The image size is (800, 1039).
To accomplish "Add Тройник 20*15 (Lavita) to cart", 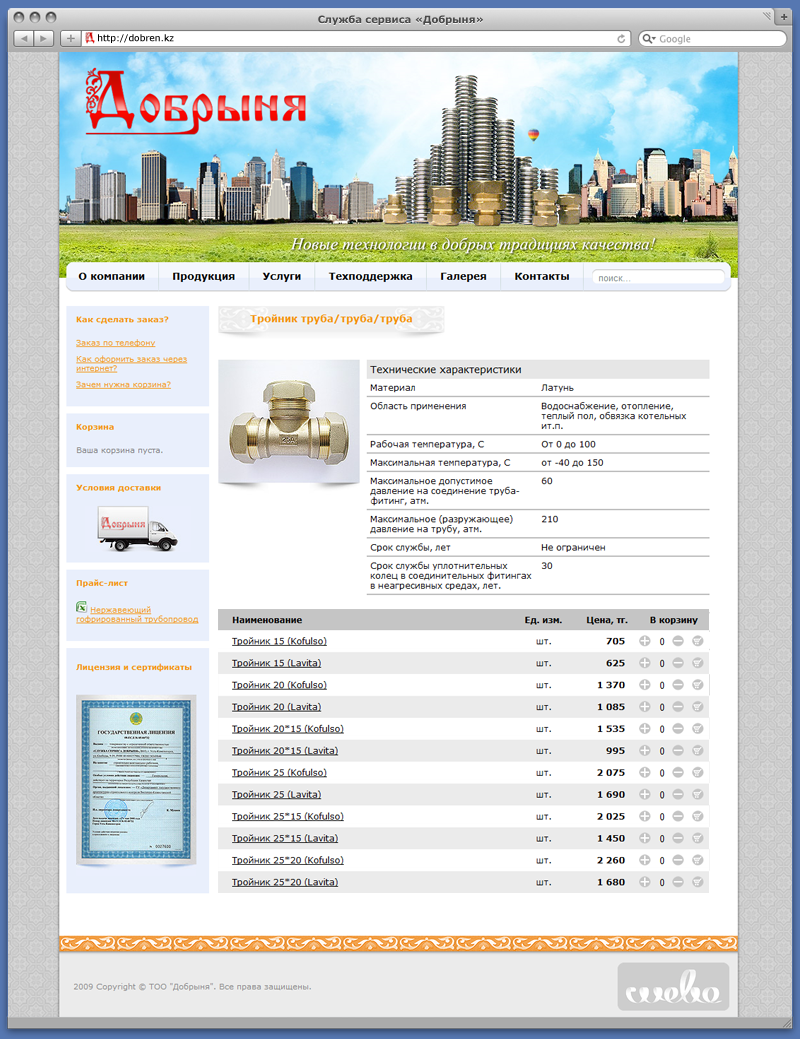I will click(697, 750).
